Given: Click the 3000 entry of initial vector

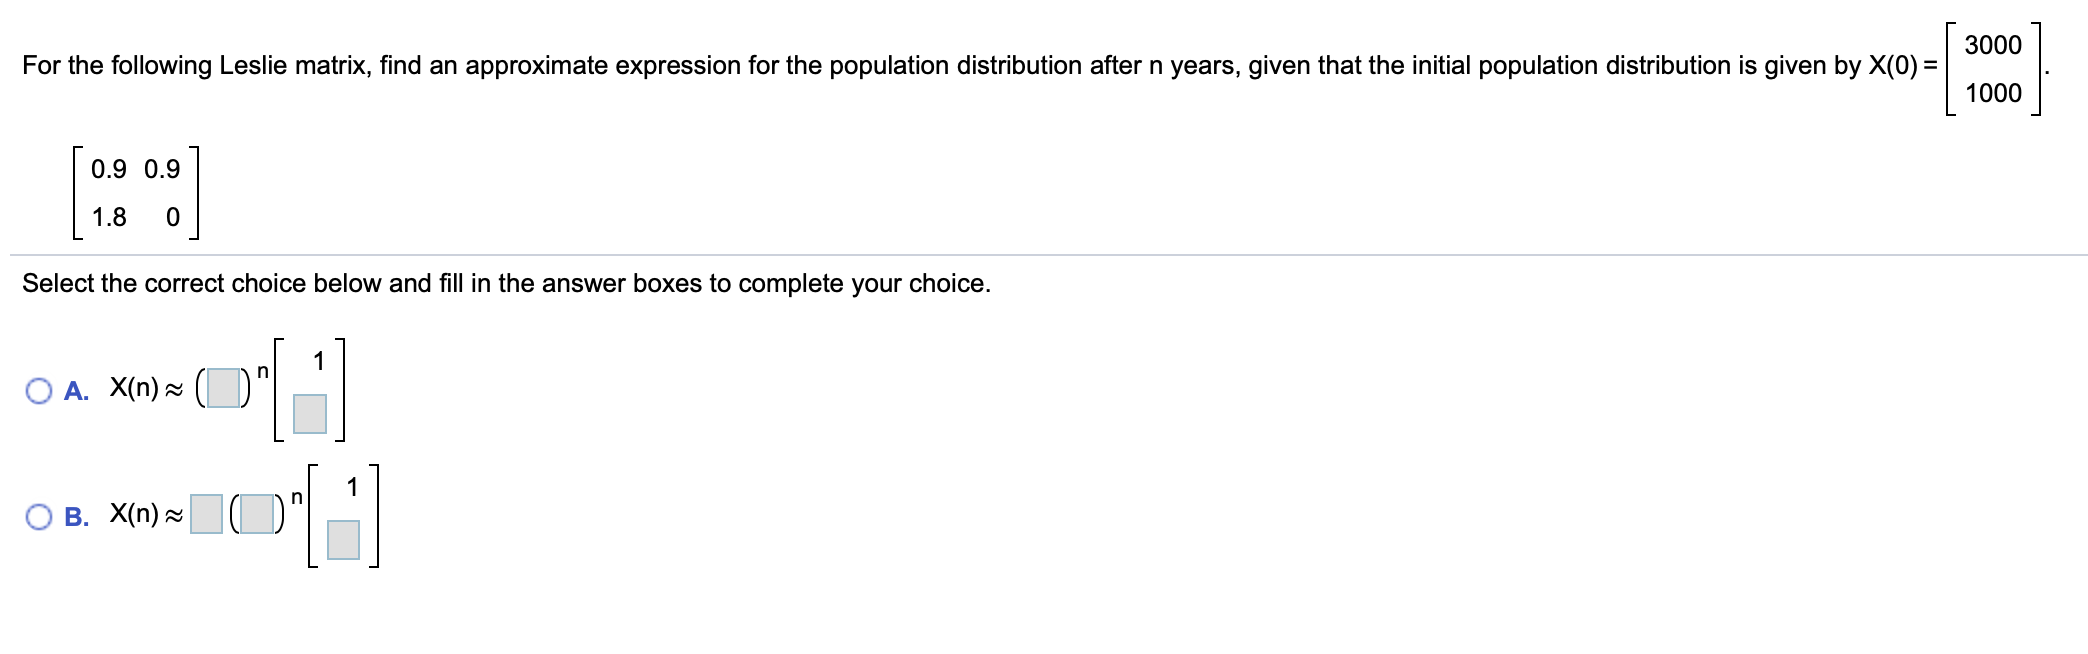Looking at the screenshot, I should point(1993,45).
